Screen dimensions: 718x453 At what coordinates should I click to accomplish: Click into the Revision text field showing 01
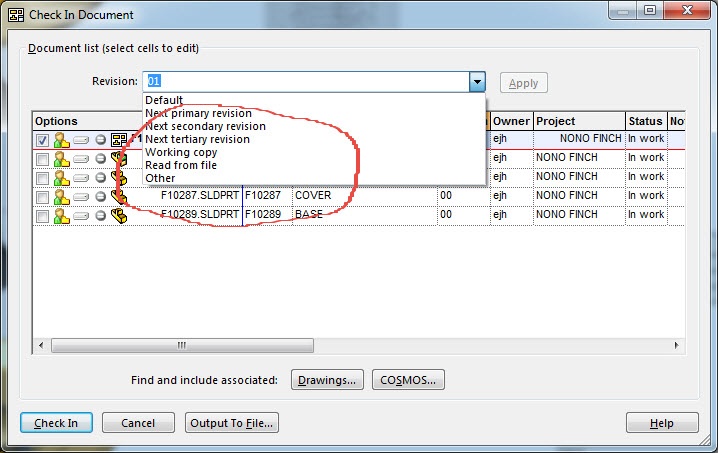(306, 82)
